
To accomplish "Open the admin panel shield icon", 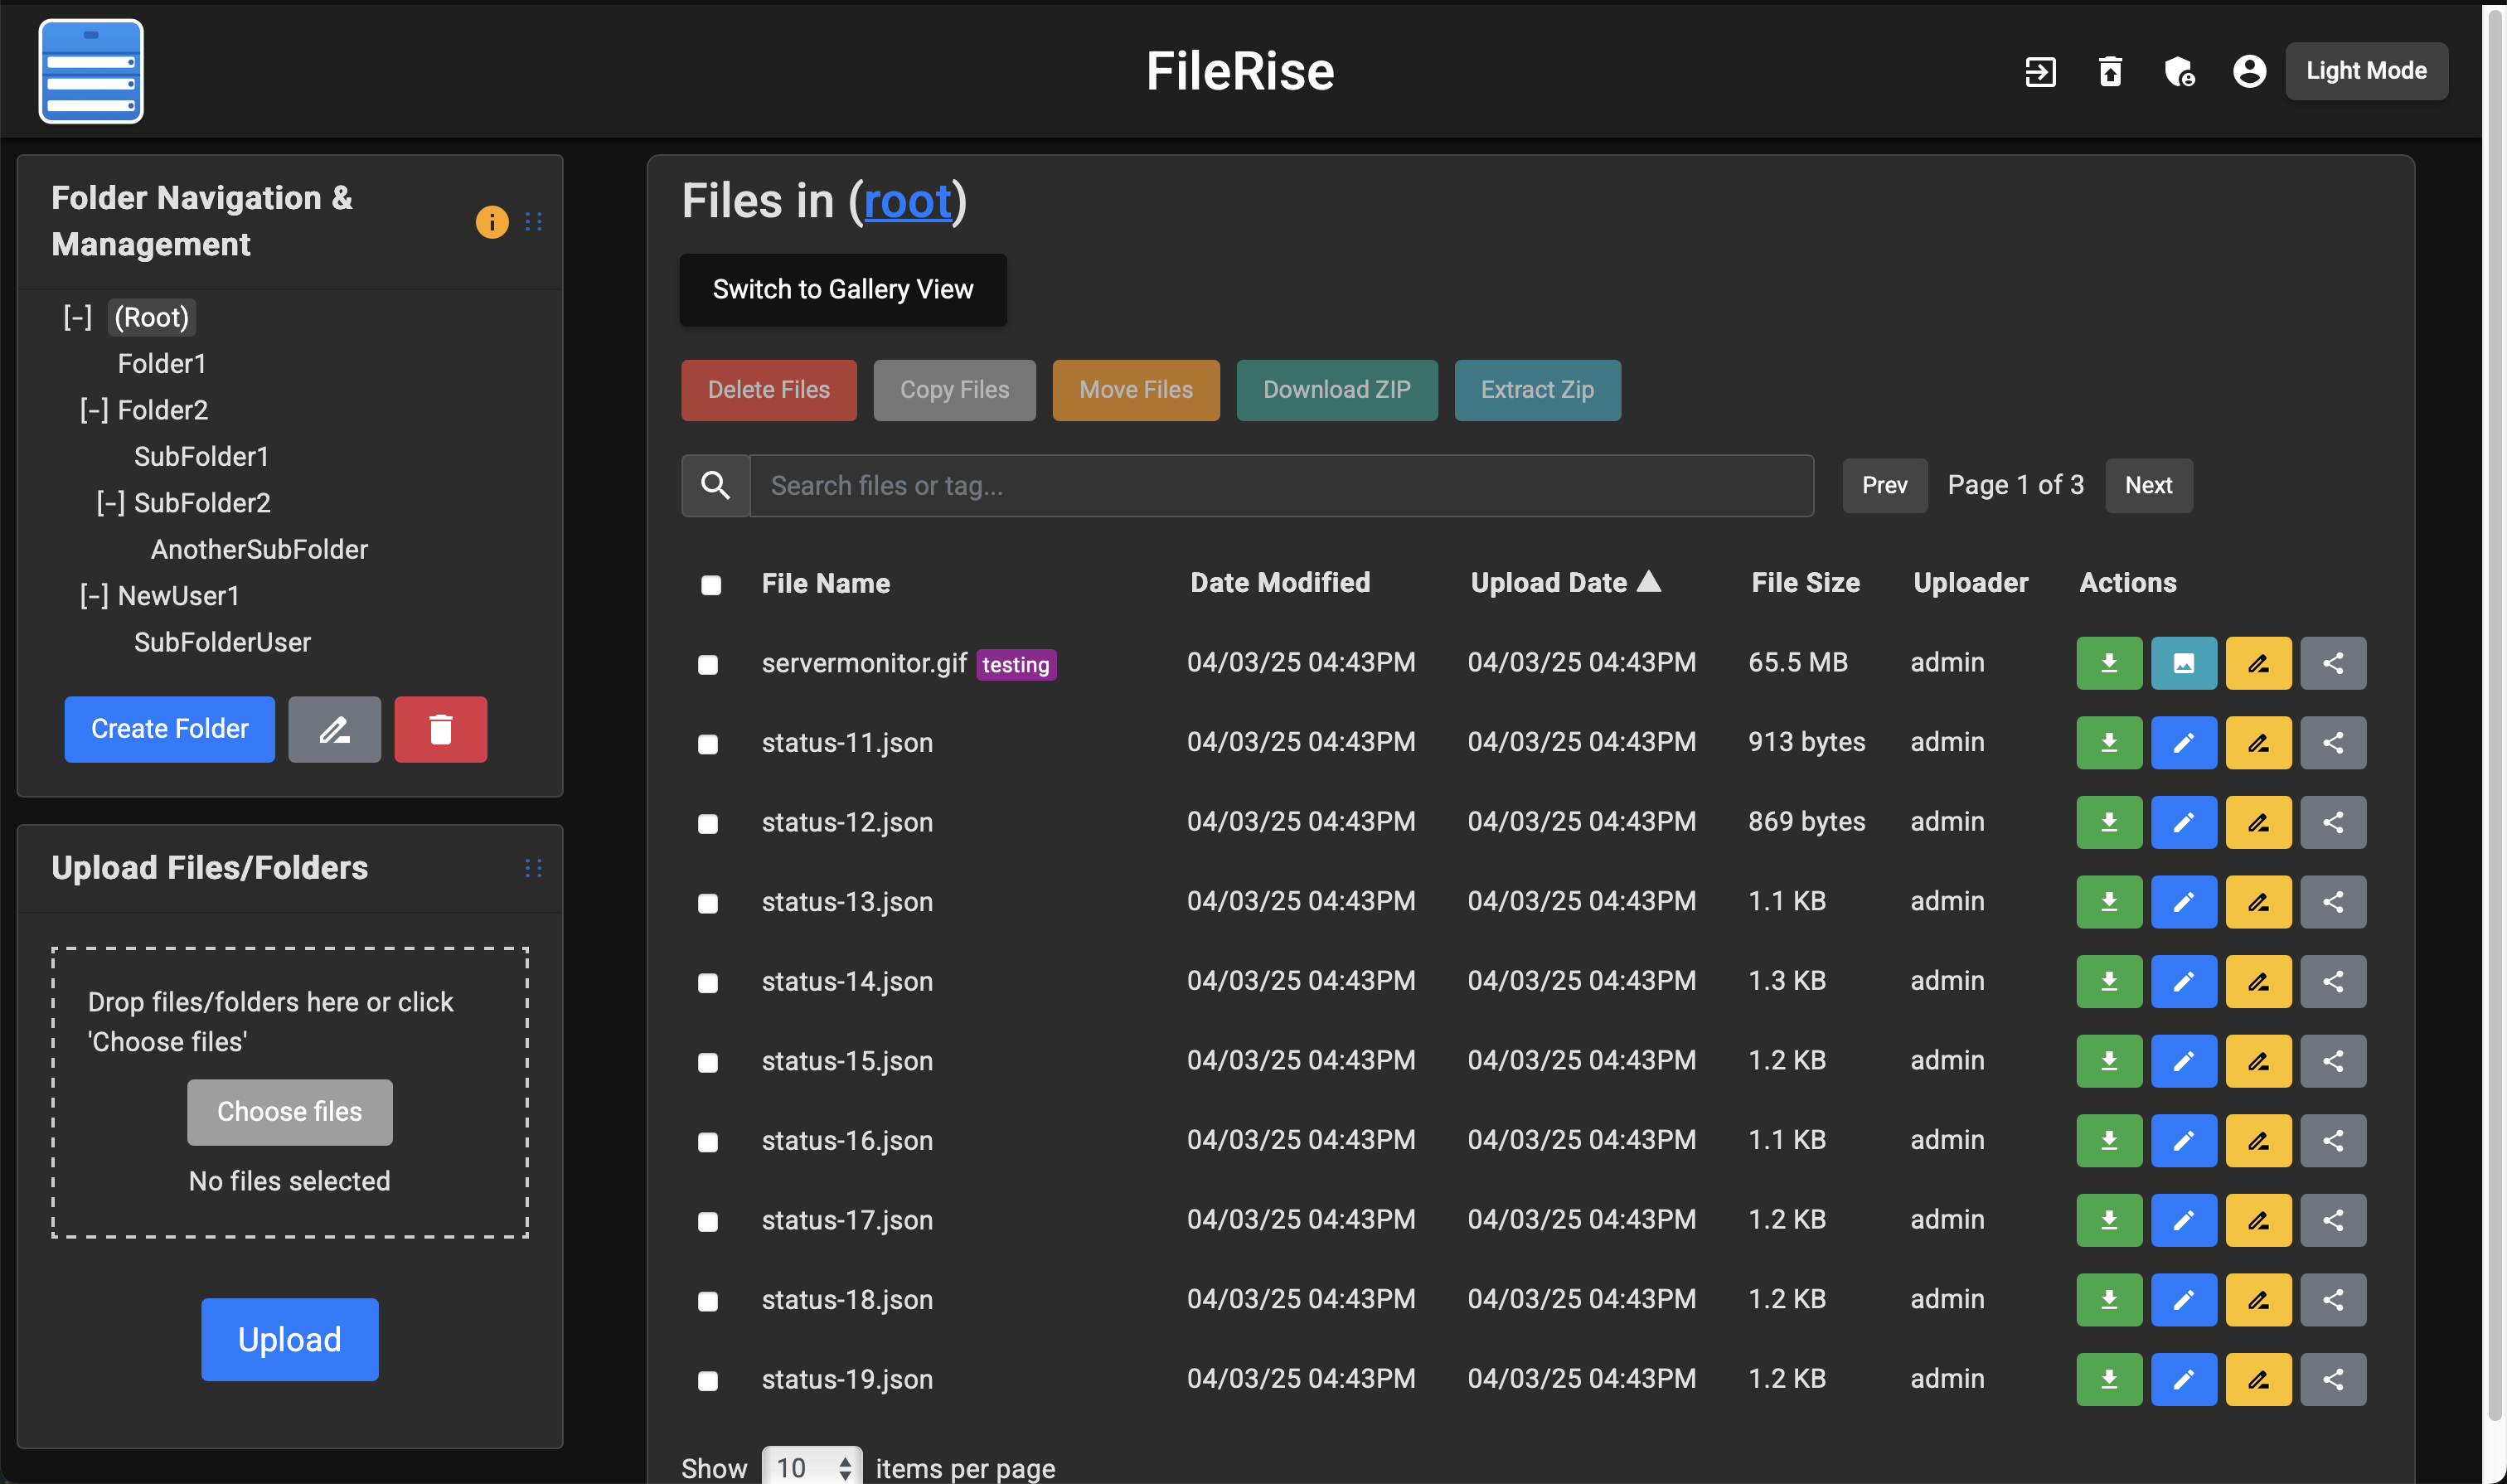I will (2179, 71).
